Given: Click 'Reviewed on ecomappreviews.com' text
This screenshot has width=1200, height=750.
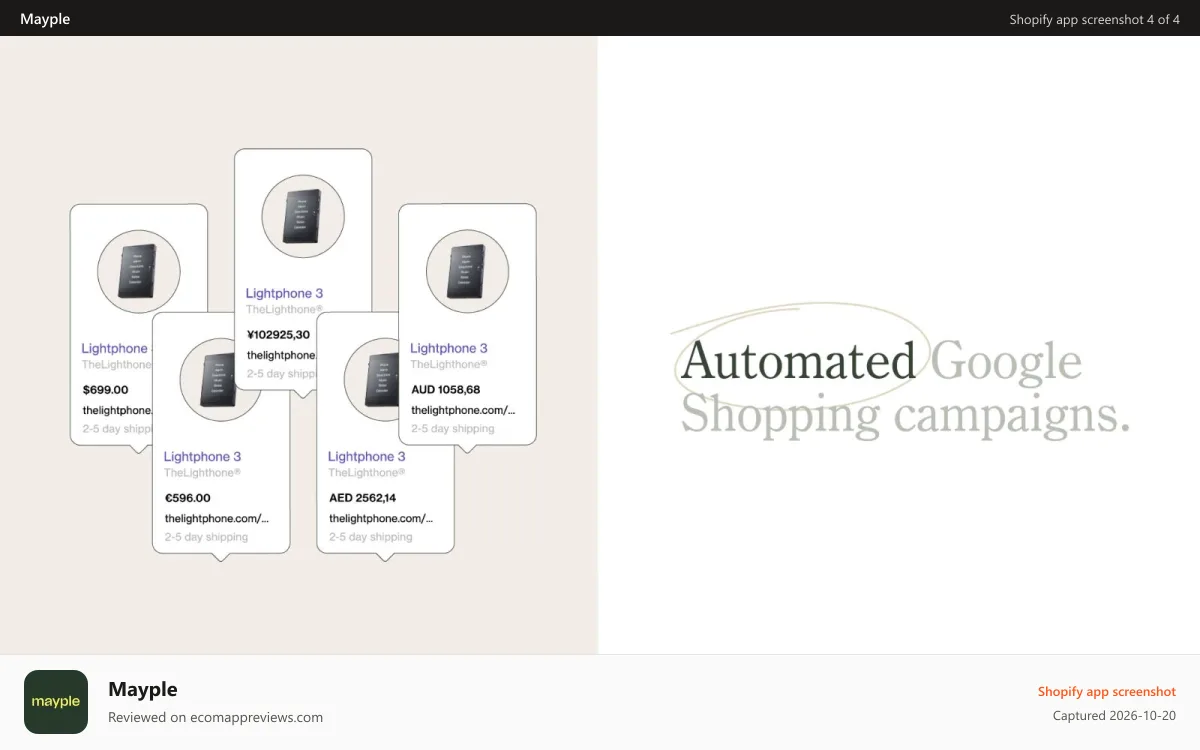Looking at the screenshot, I should coord(215,717).
